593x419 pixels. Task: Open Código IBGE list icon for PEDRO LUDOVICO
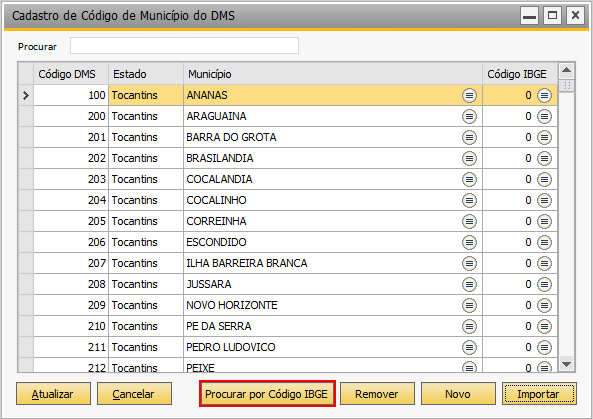coord(544,347)
